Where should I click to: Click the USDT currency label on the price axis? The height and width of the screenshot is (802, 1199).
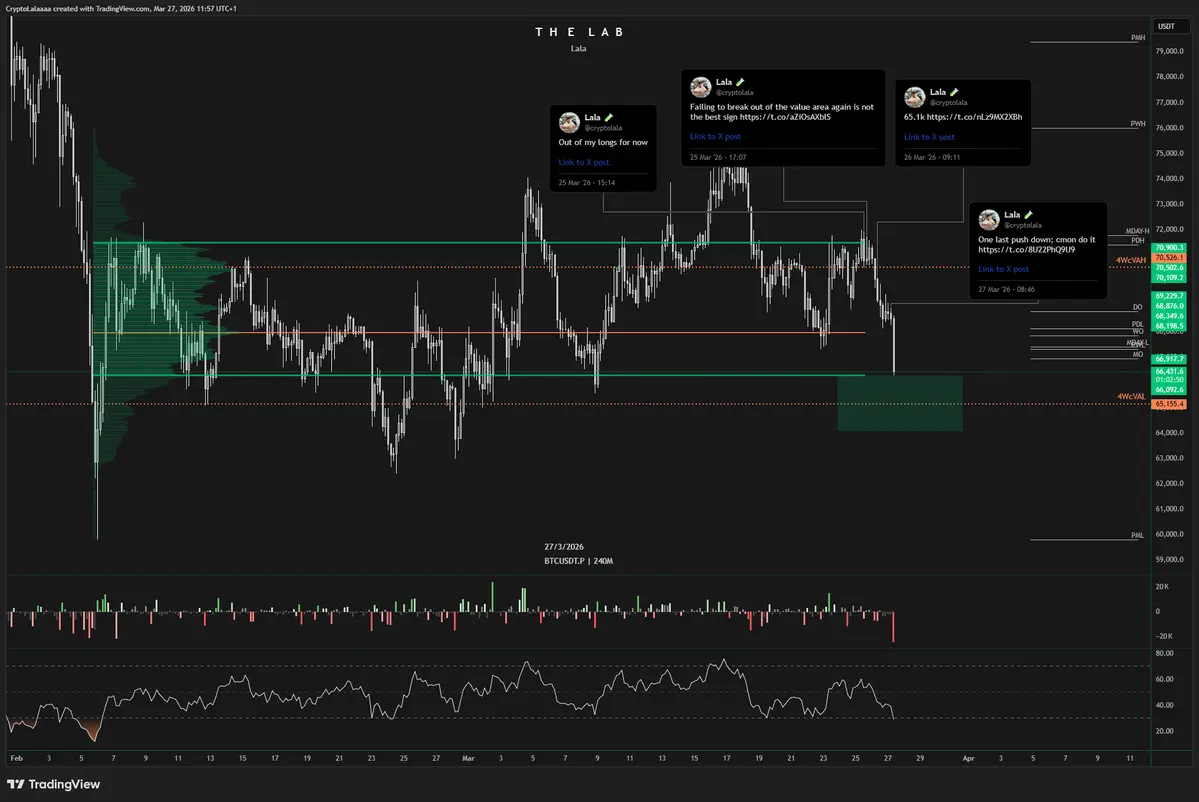tap(1171, 26)
